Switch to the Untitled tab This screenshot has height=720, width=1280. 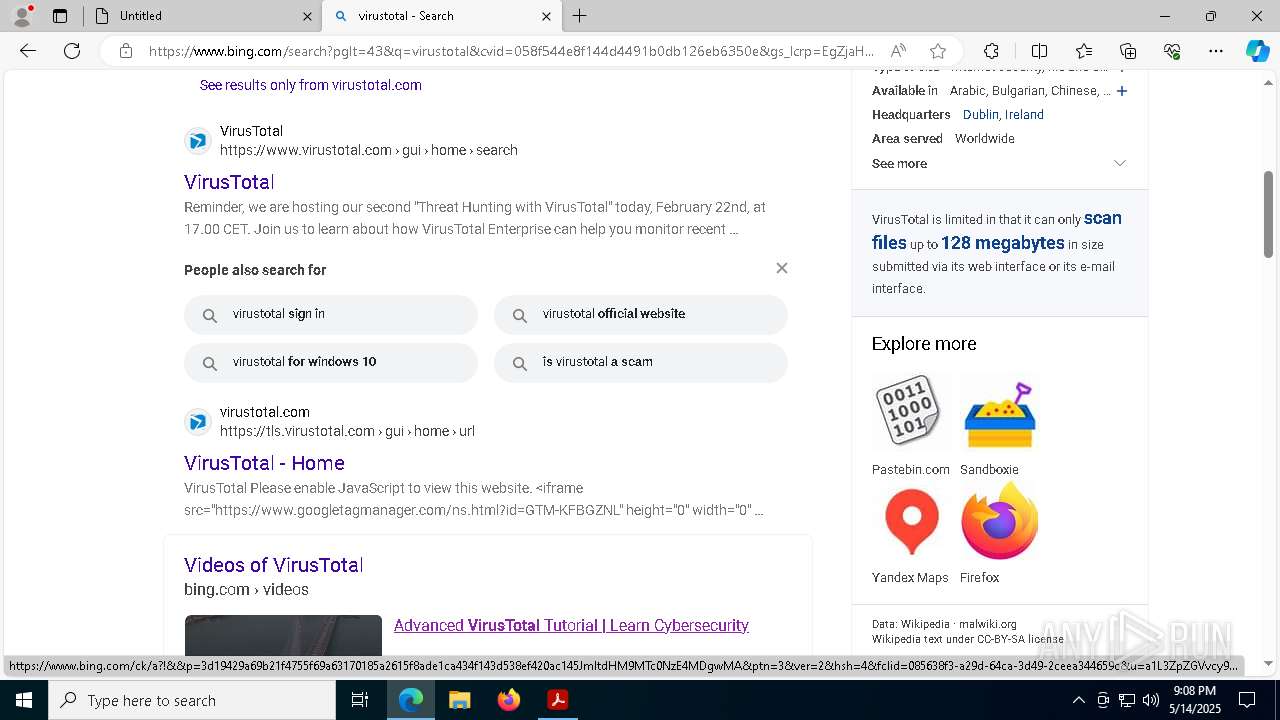(203, 16)
